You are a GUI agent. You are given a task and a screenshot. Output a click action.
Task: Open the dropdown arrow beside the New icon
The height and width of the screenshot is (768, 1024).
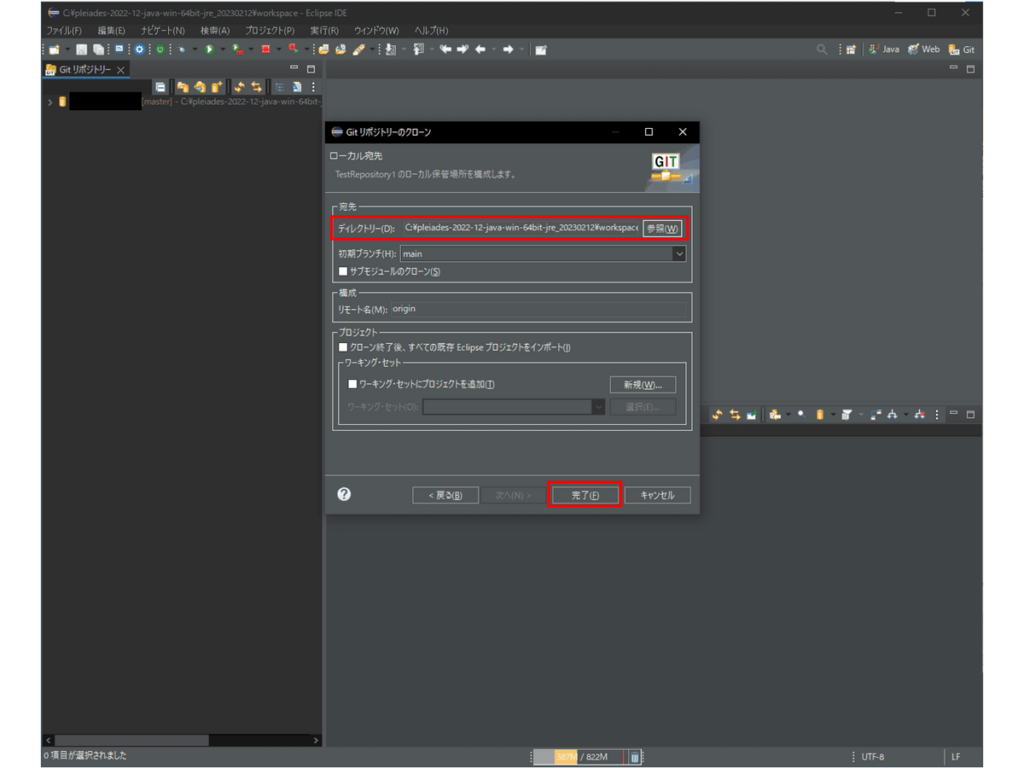click(x=67, y=50)
